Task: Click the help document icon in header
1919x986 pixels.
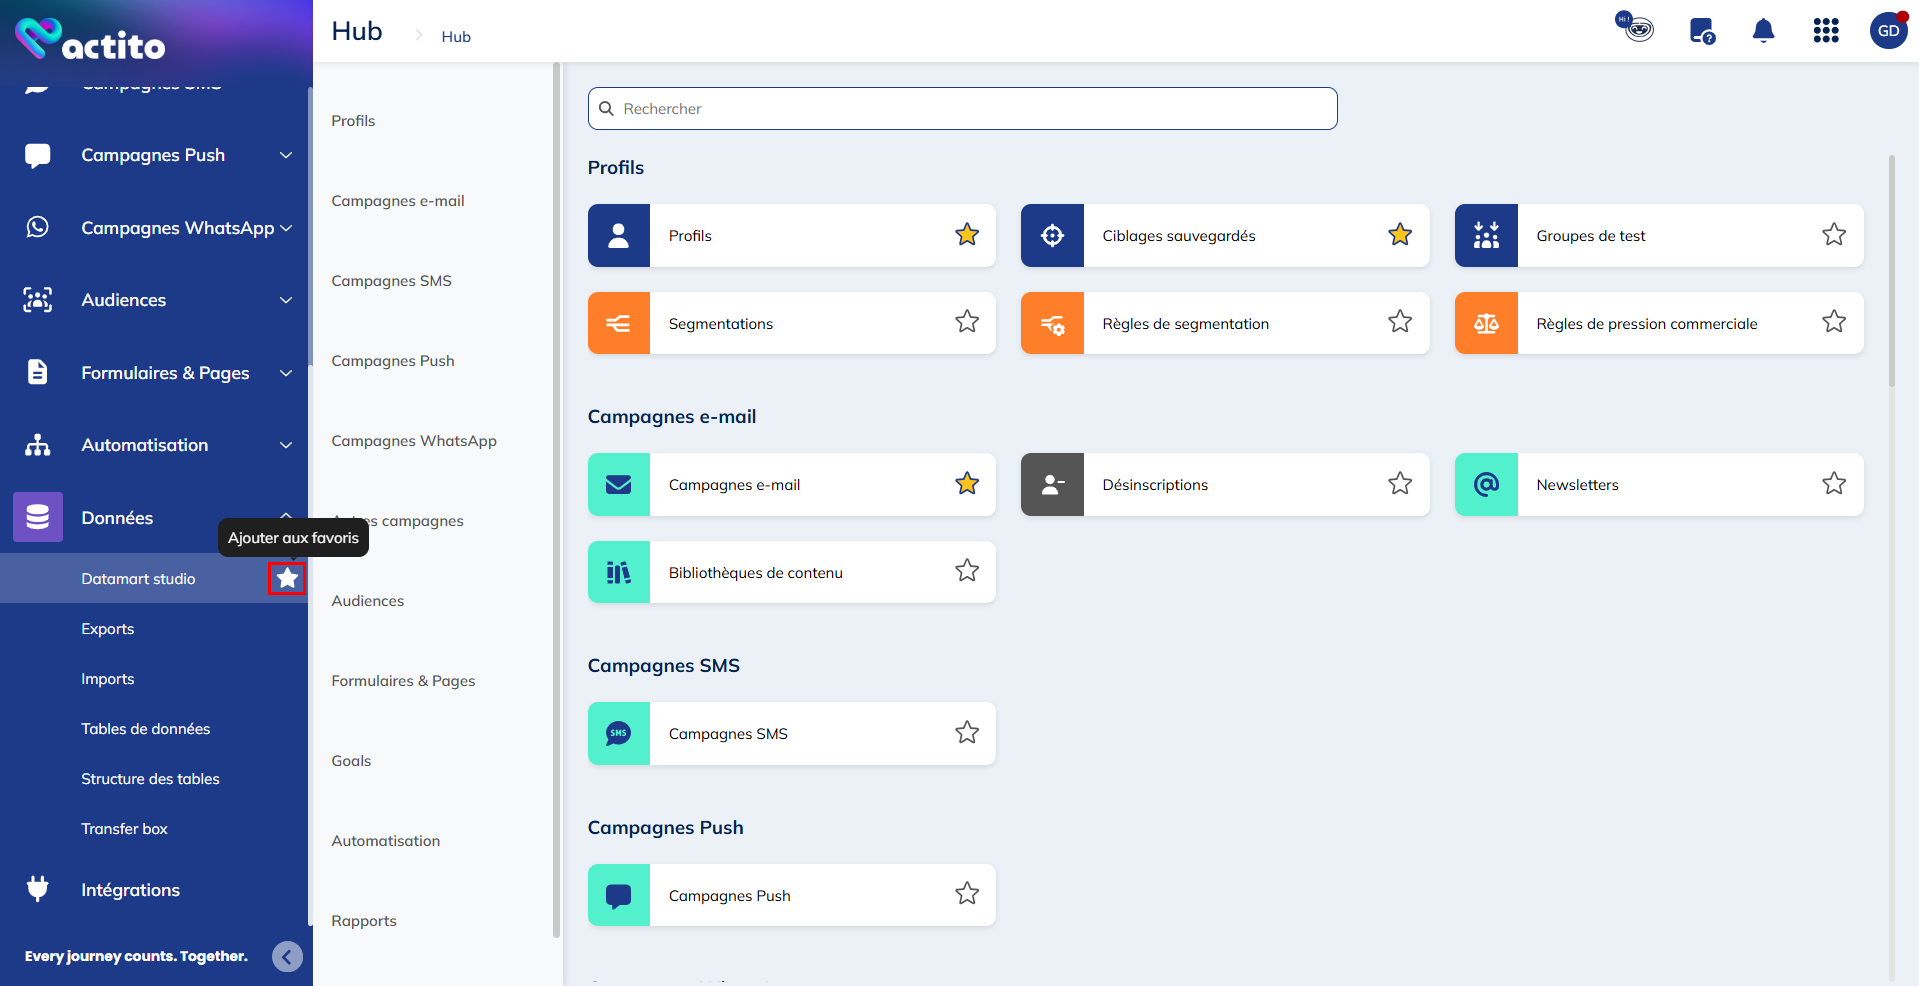Action: [1701, 31]
